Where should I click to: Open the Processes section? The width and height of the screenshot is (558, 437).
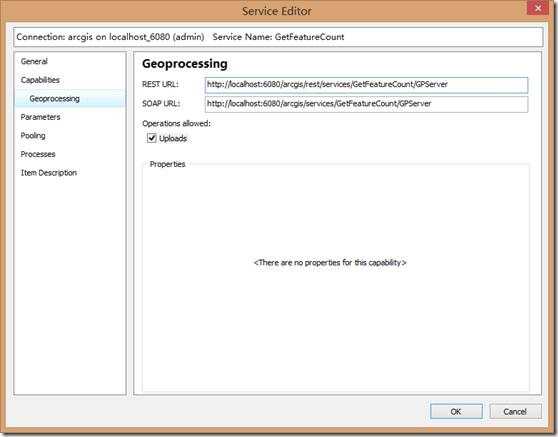tap(38, 154)
